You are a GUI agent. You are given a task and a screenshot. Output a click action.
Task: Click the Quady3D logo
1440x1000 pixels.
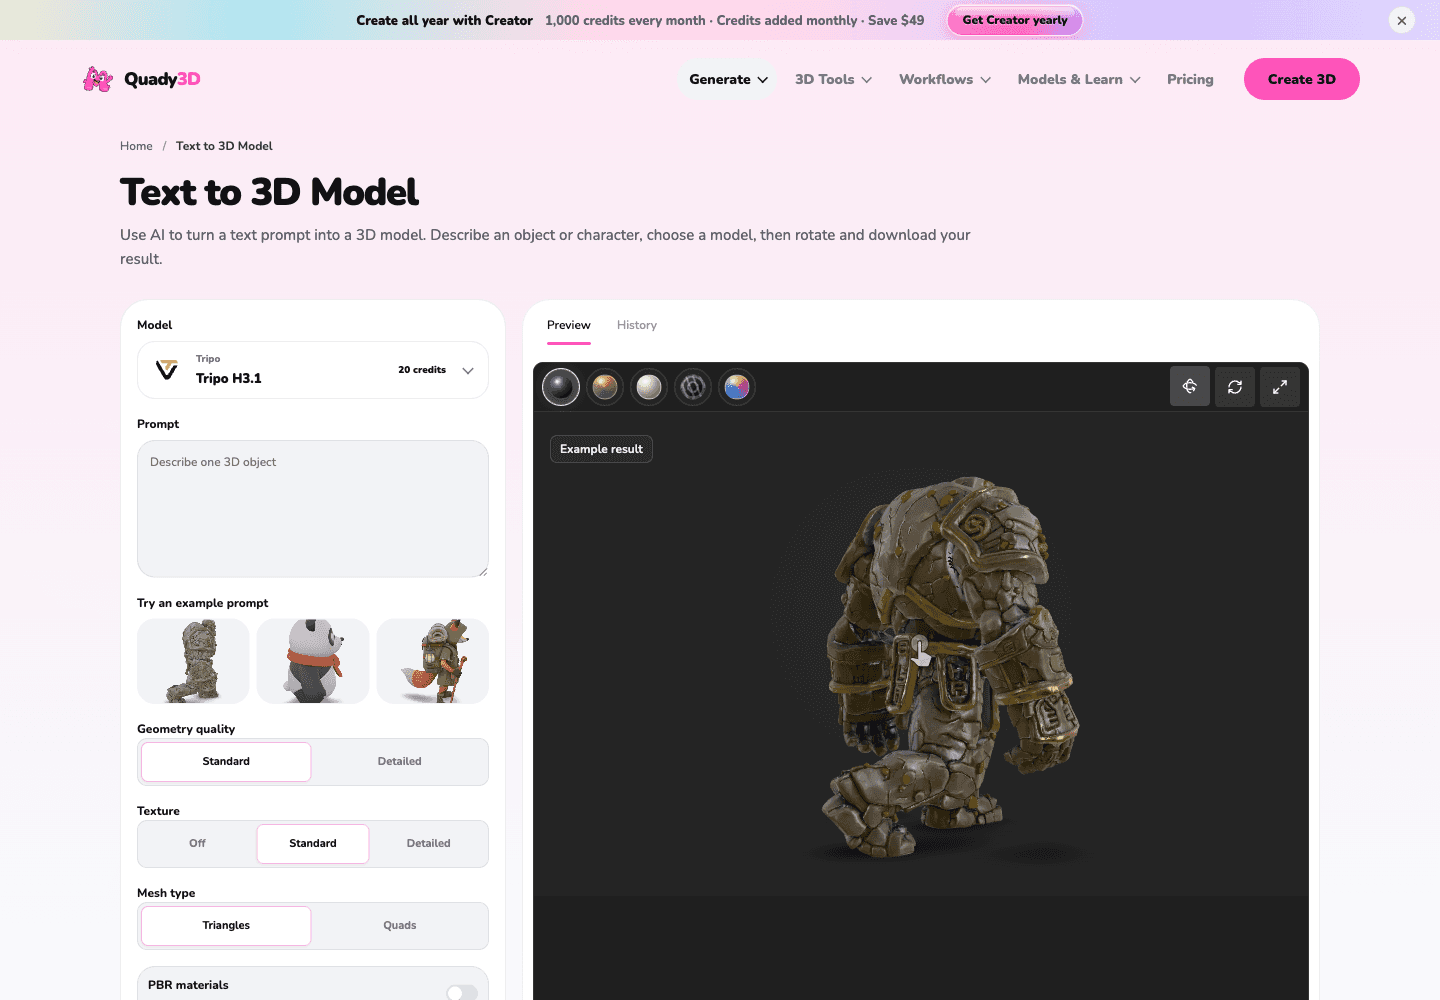point(142,79)
